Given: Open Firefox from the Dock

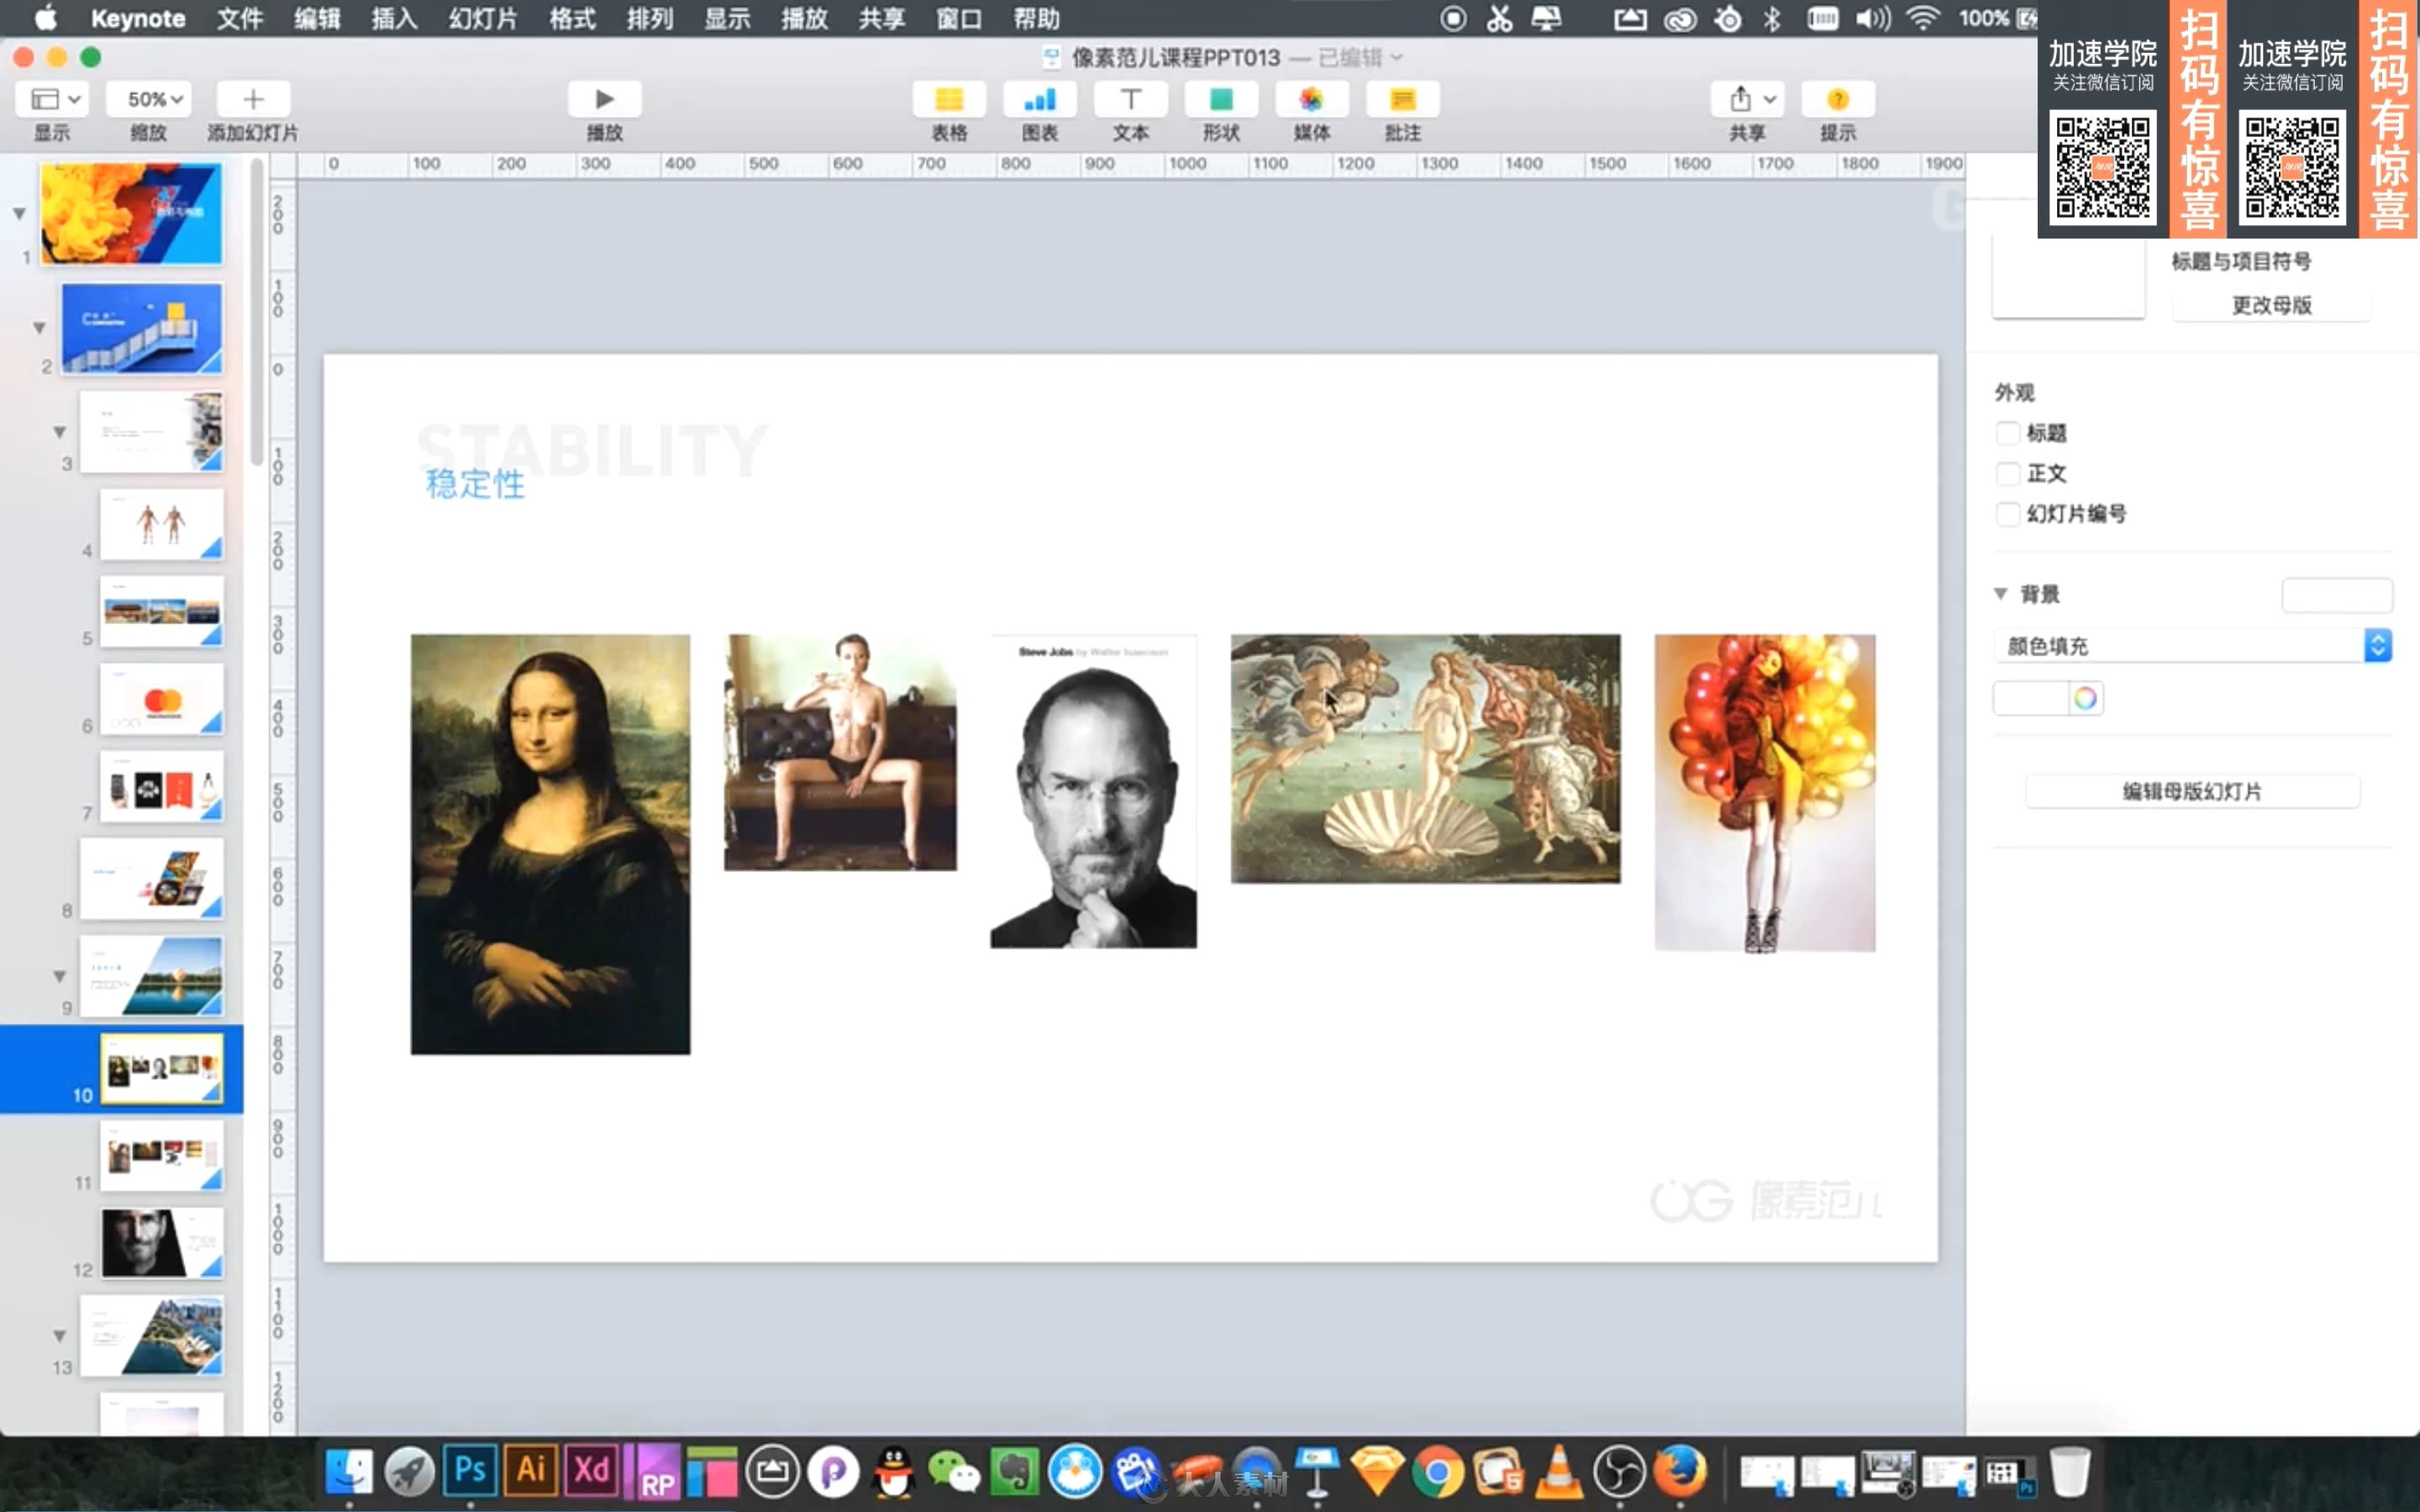Looking at the screenshot, I should [x=1680, y=1472].
